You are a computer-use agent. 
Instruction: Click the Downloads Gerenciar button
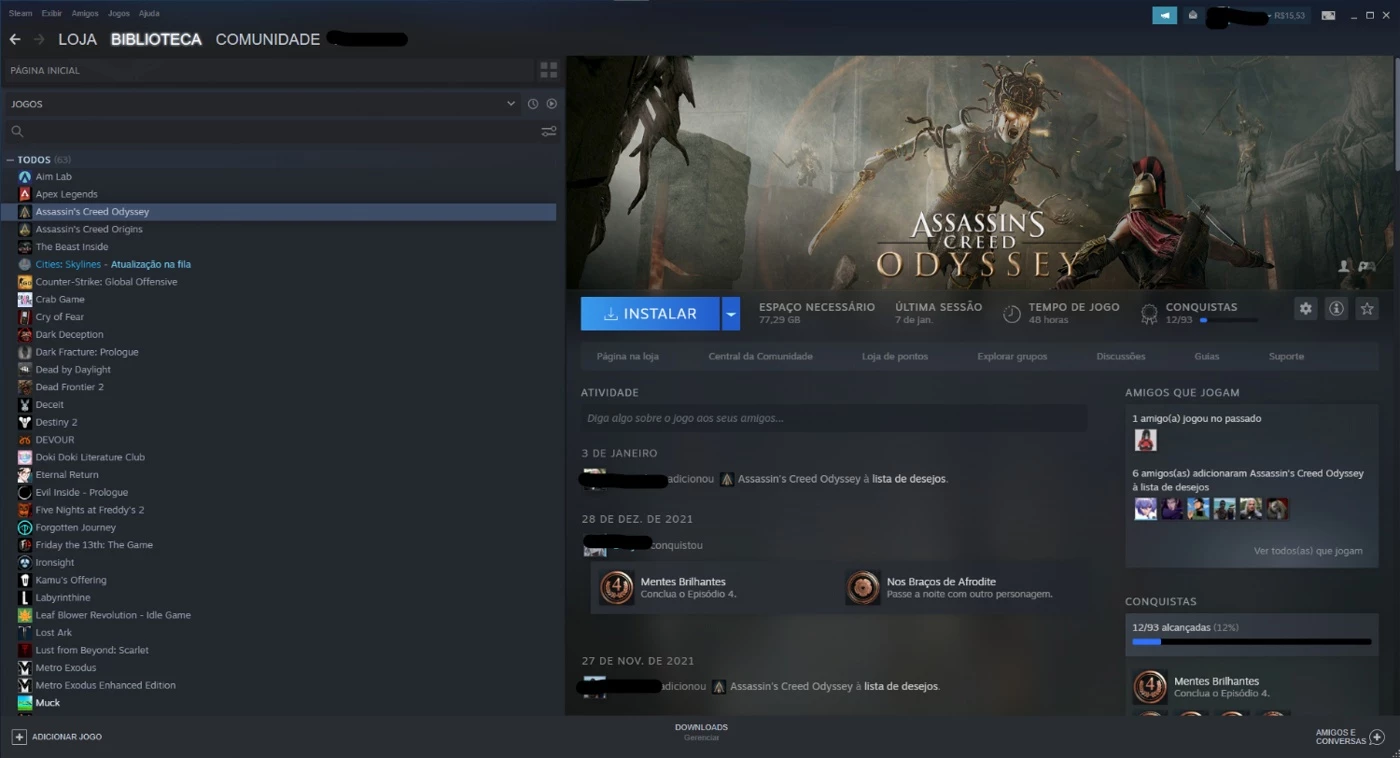point(701,732)
